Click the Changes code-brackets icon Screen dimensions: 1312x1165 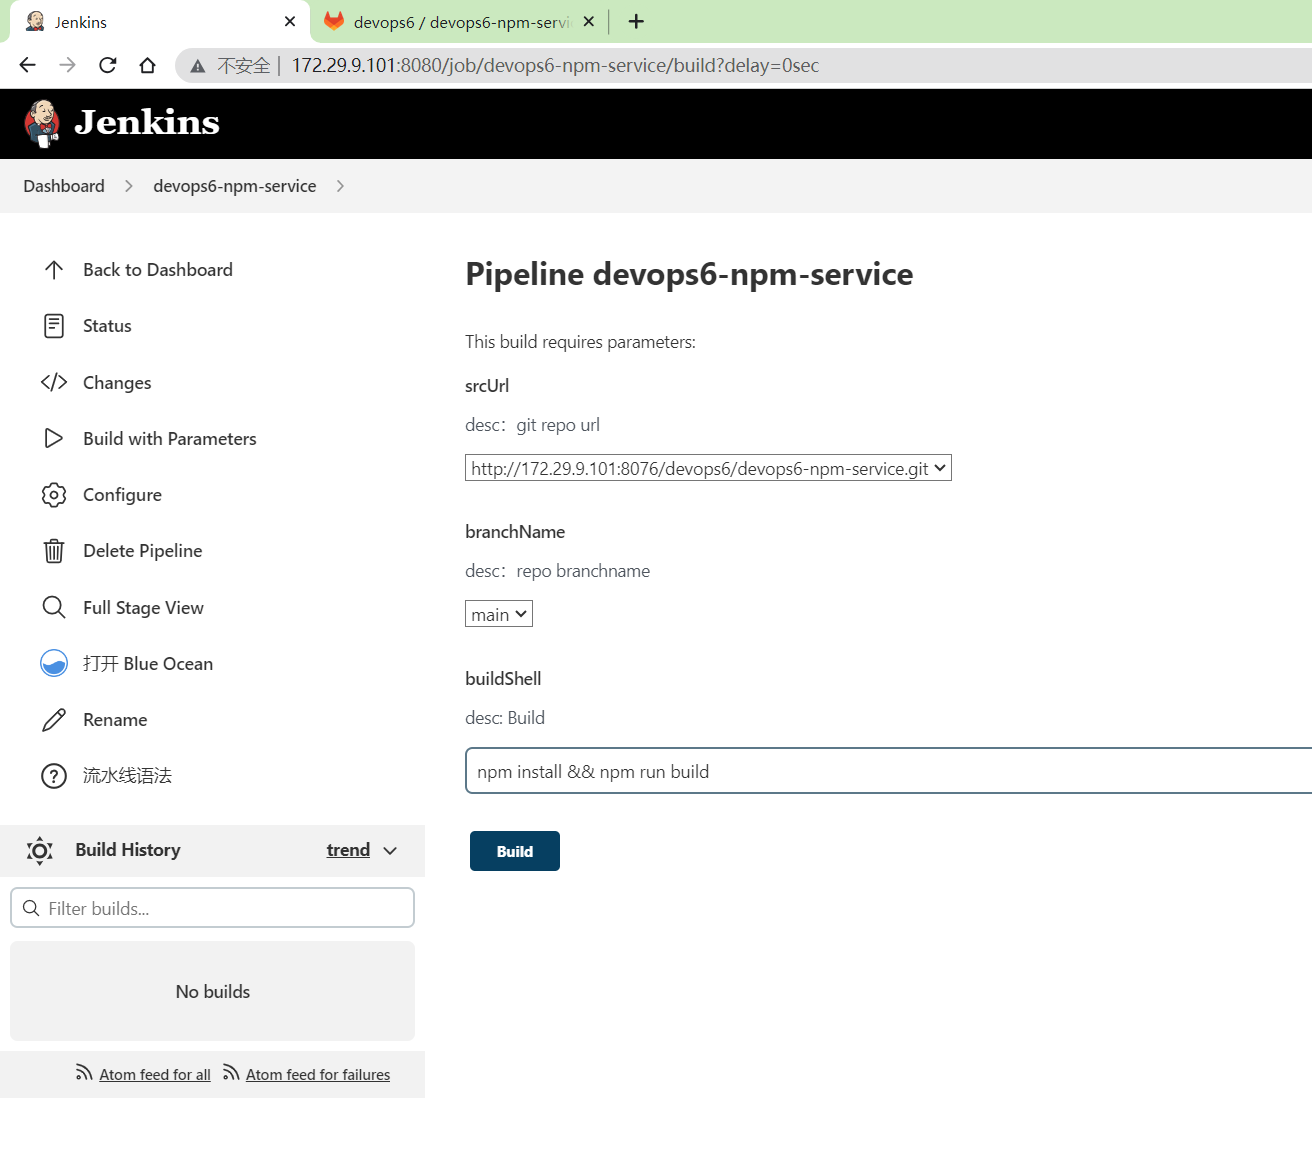[54, 382]
